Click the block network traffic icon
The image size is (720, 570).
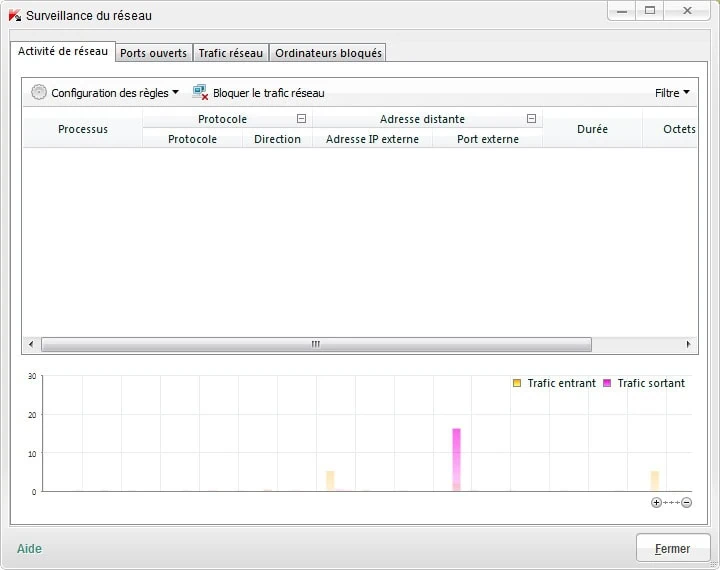pos(200,92)
